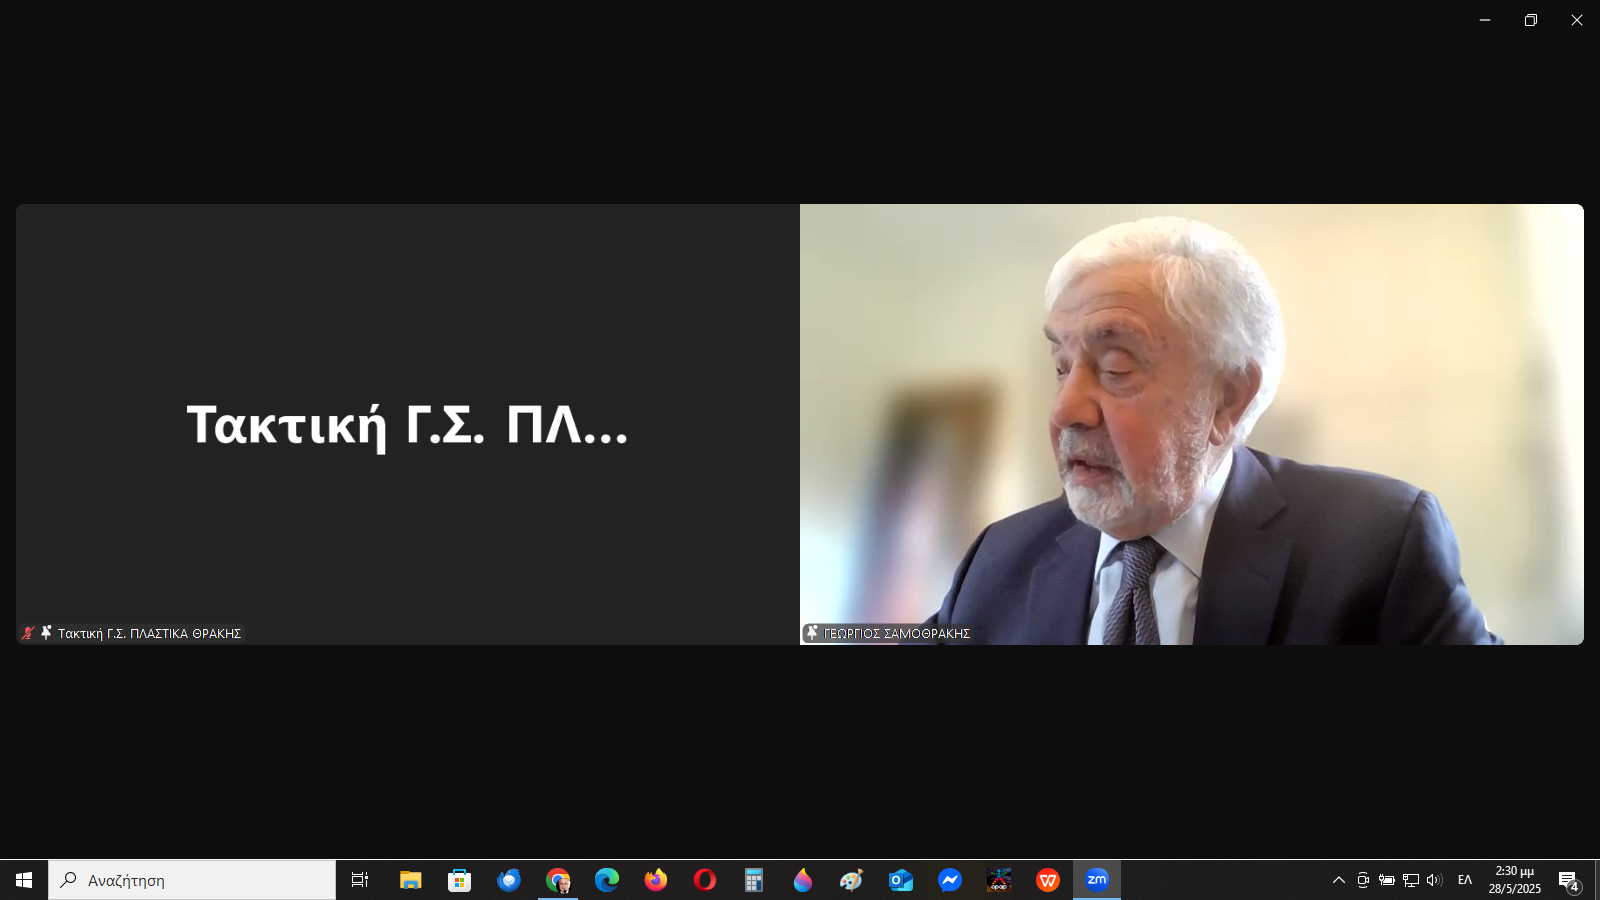Screen dimensions: 1600x900
Task: Click the pin icon beside Τακτική Γ.Σ. ΠΛΑΣΤΙΚΑ ΘΡΑΚΗΣ
Action: click(x=46, y=633)
